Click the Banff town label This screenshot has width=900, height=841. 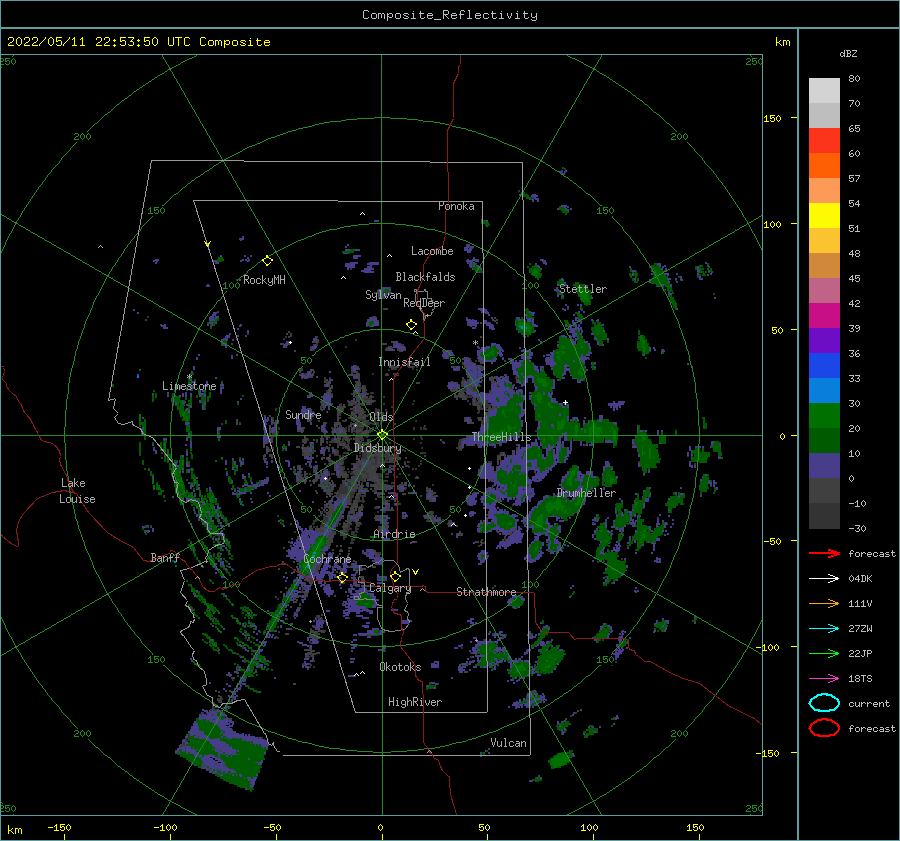pyautogui.click(x=165, y=557)
